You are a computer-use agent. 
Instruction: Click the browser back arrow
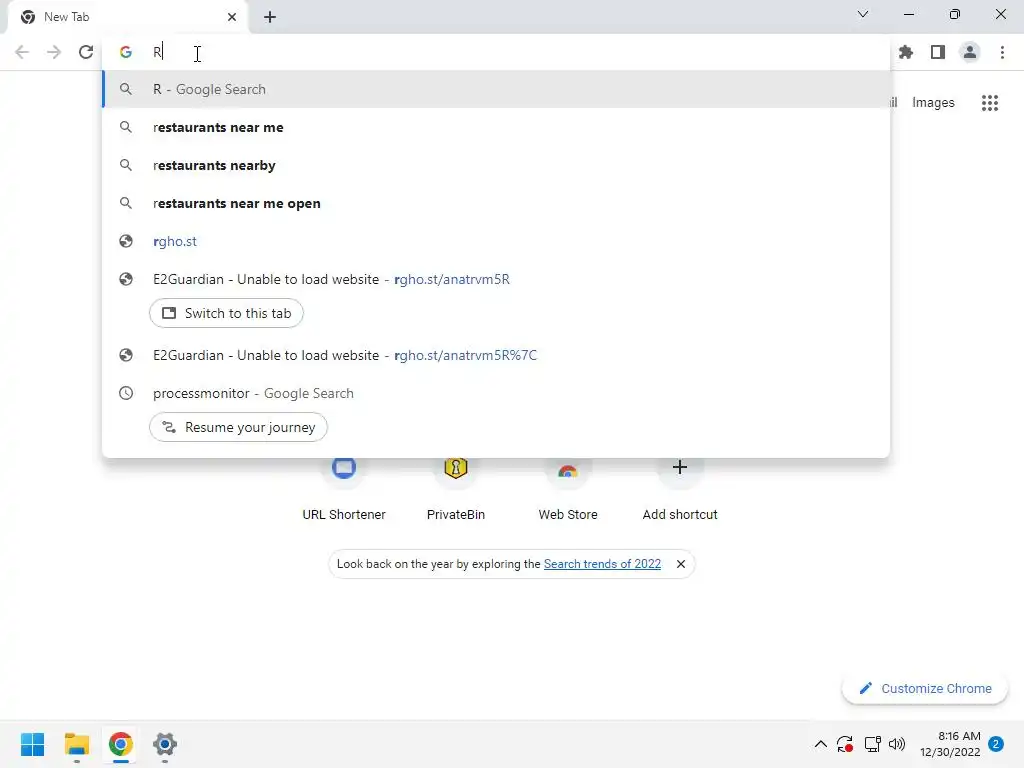pos(22,52)
